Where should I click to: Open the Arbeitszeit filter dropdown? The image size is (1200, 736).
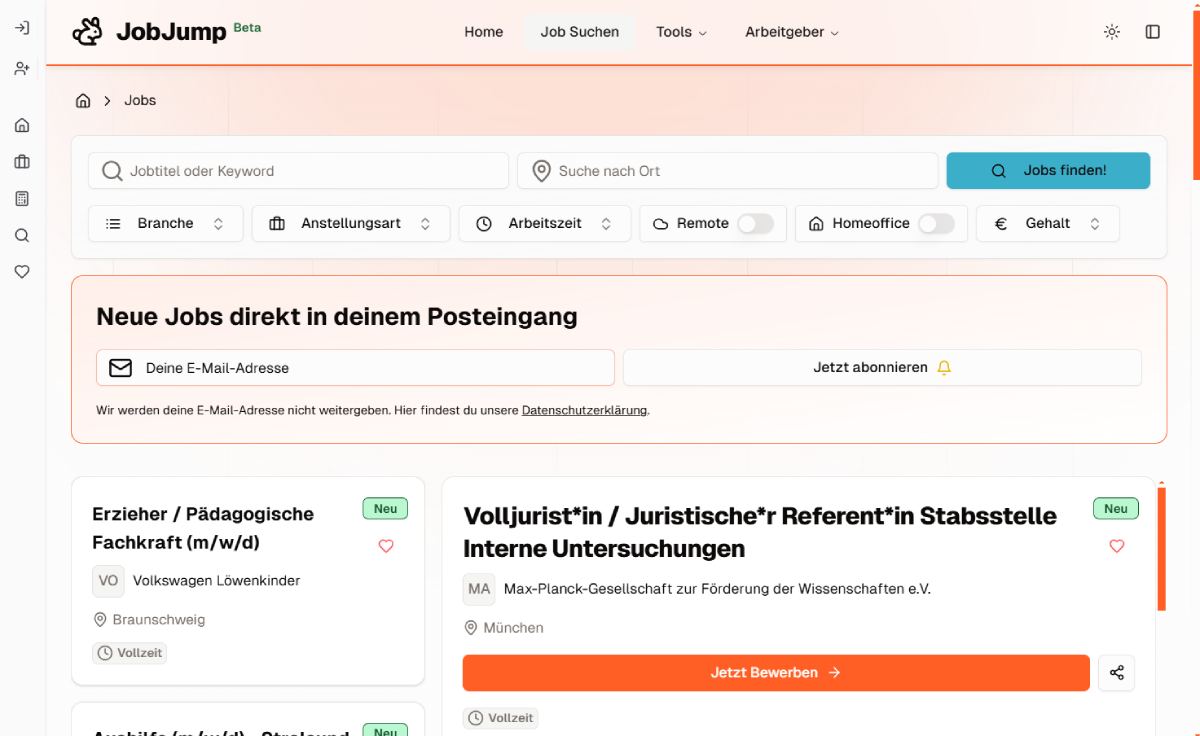coord(545,224)
